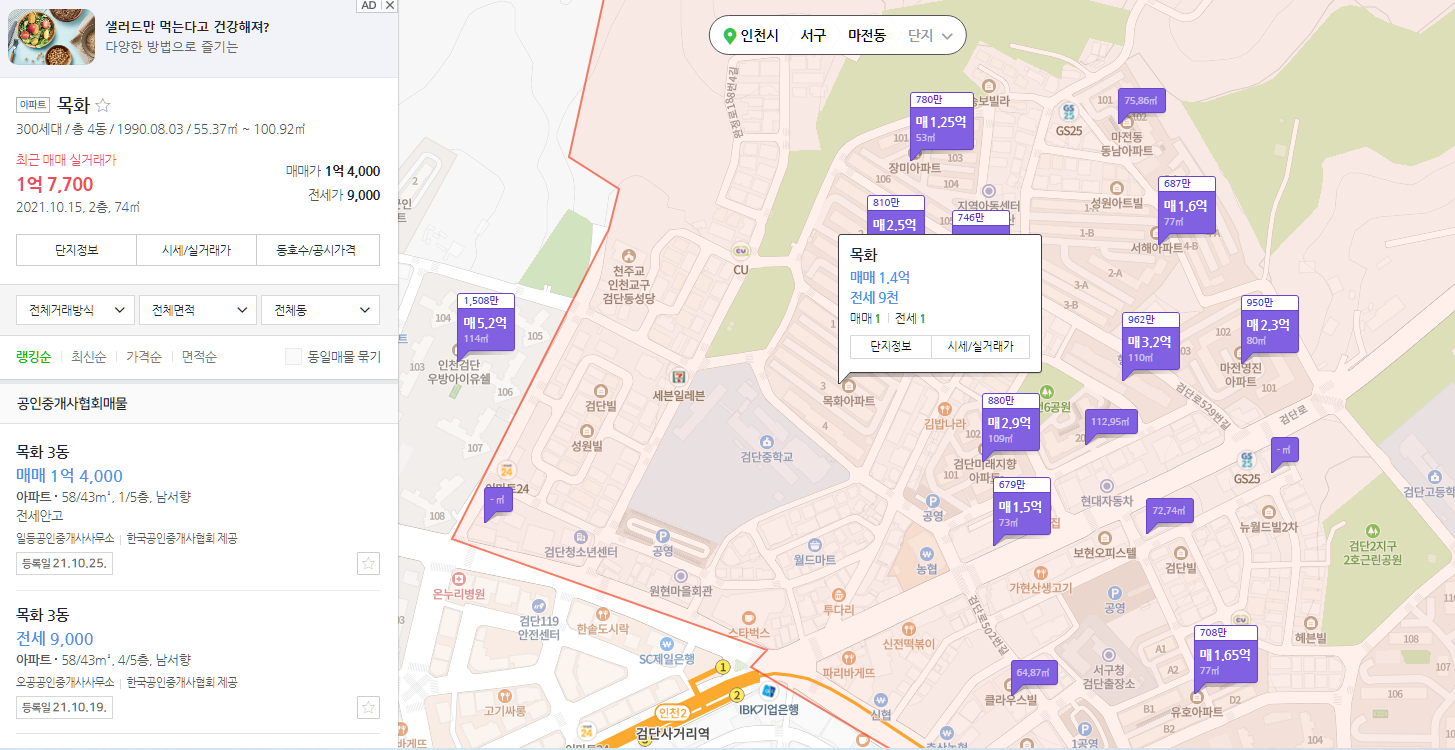Switch to the 시세/실거래가 tab

[197, 250]
